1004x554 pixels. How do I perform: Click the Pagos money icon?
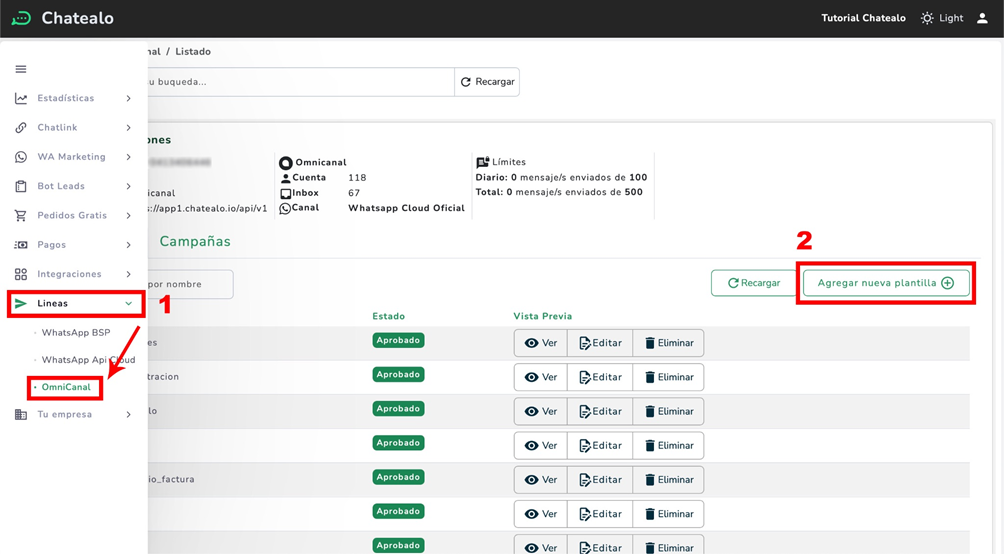click(x=21, y=245)
